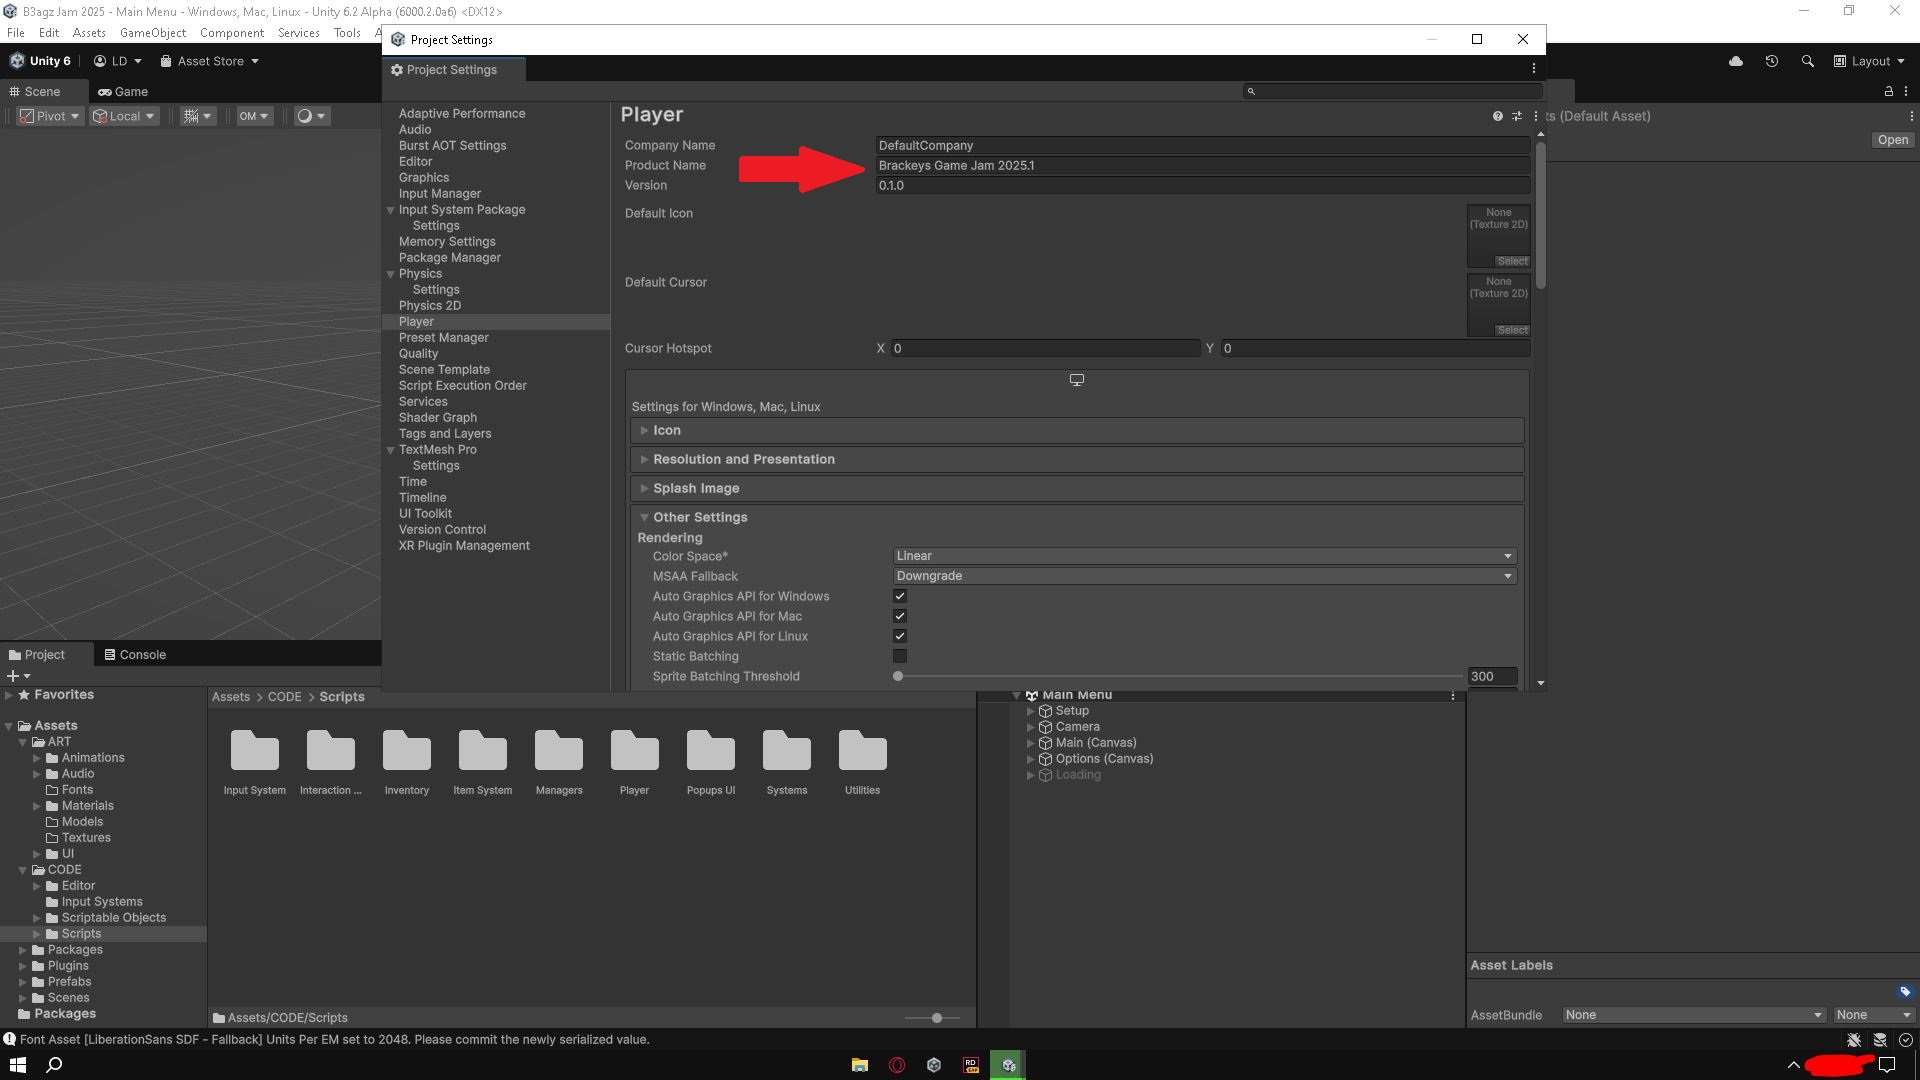Open the Asset Store dropdown
This screenshot has width=1920, height=1080.
click(210, 61)
